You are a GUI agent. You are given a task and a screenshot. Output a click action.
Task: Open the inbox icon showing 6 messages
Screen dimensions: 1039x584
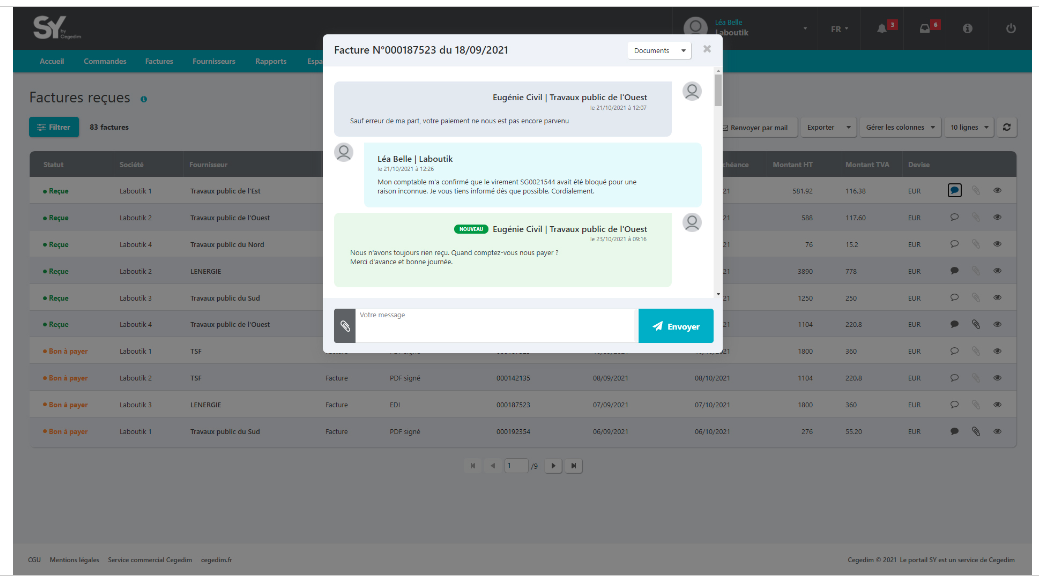pos(924,28)
